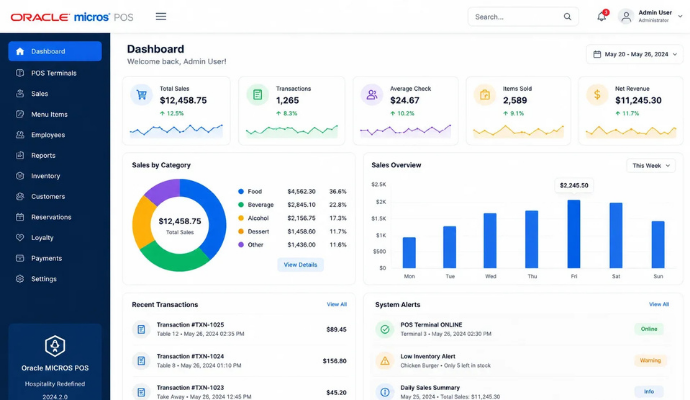Open the May 20 - May 26 date range dropdown
Screen dimensions: 690x400
click(x=635, y=54)
